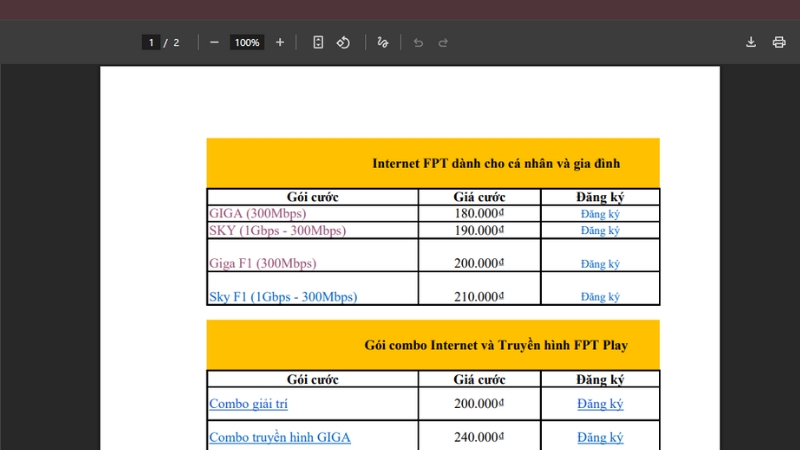Click Đăng ký for Combo truyền hình GIGA
This screenshot has height=450, width=800.
tap(600, 437)
